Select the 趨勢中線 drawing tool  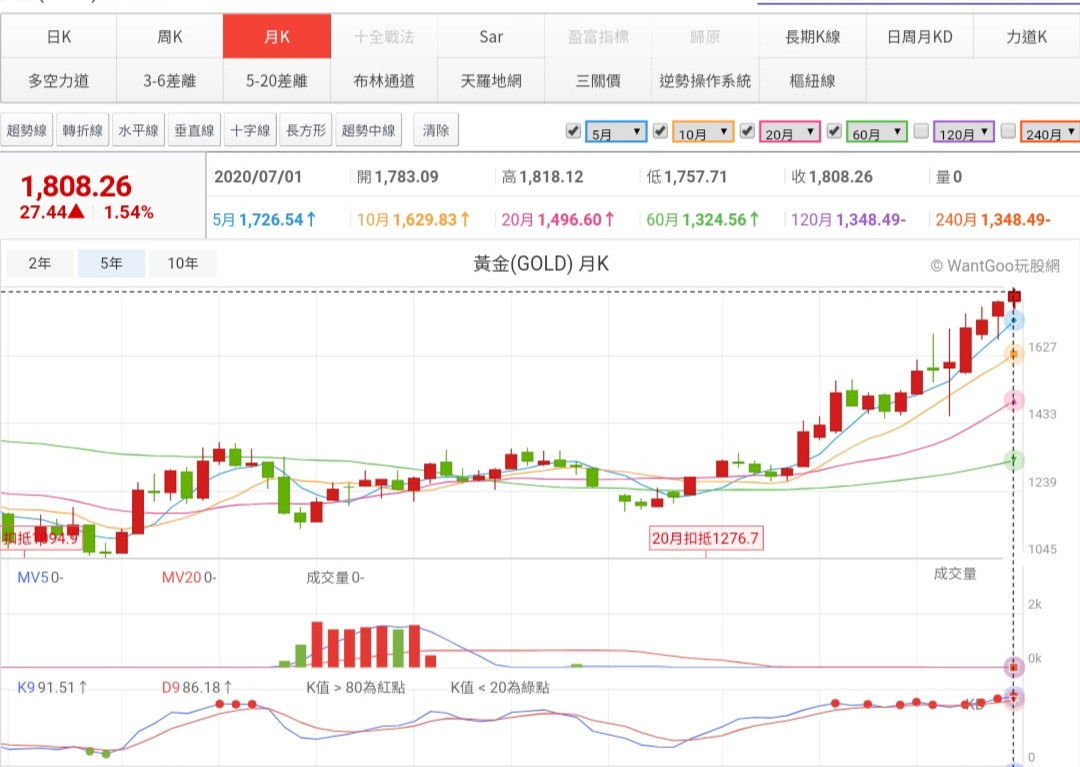(x=368, y=131)
